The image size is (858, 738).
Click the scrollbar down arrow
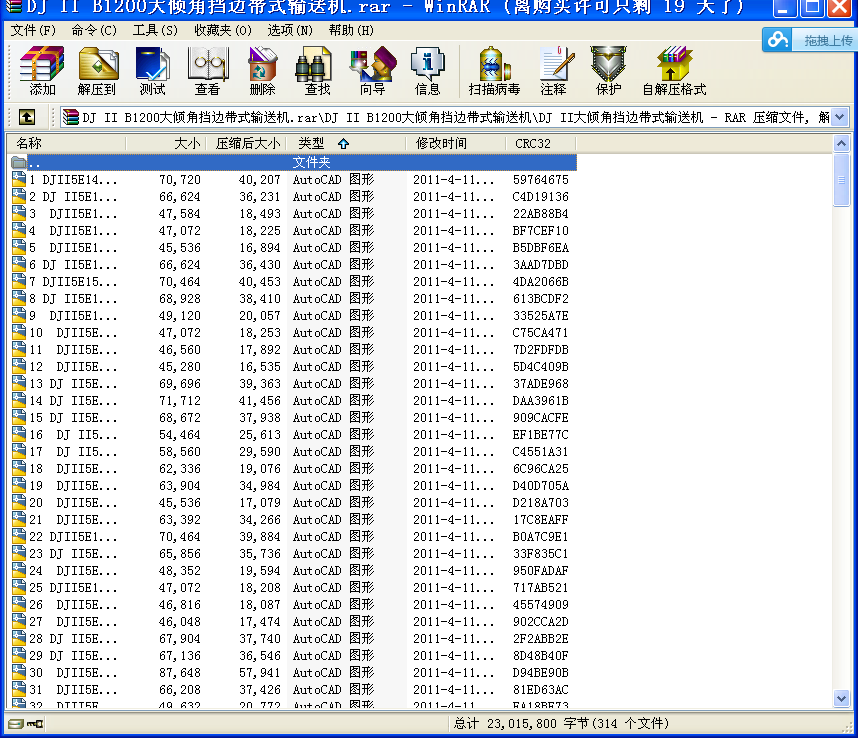tap(841, 699)
